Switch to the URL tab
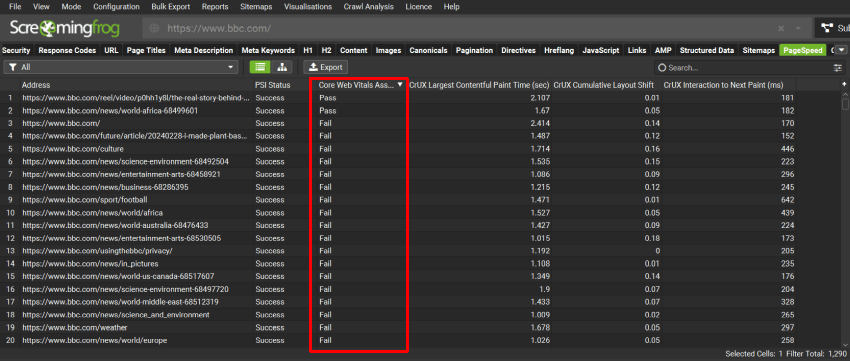 pos(111,50)
